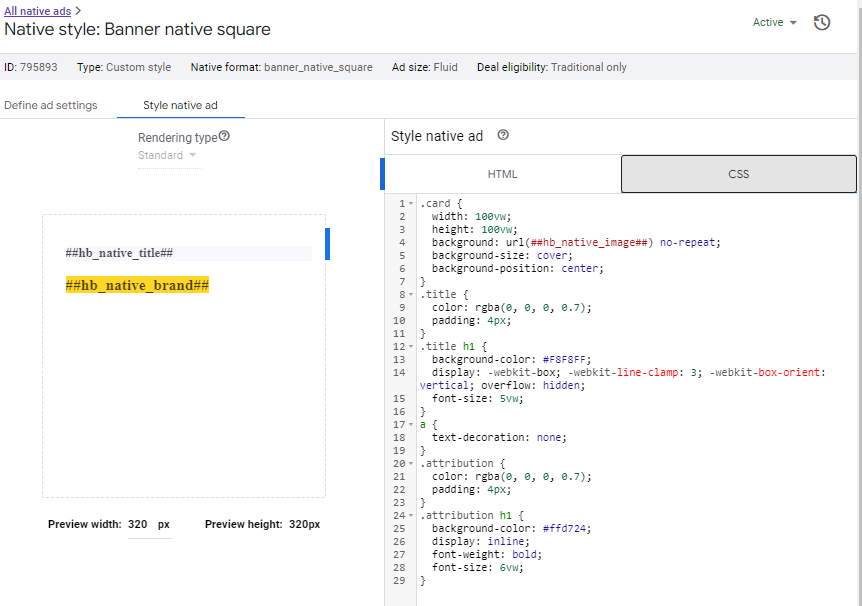Click help icon next to Style native ad heading
The height and width of the screenshot is (606, 862).
pyautogui.click(x=503, y=136)
